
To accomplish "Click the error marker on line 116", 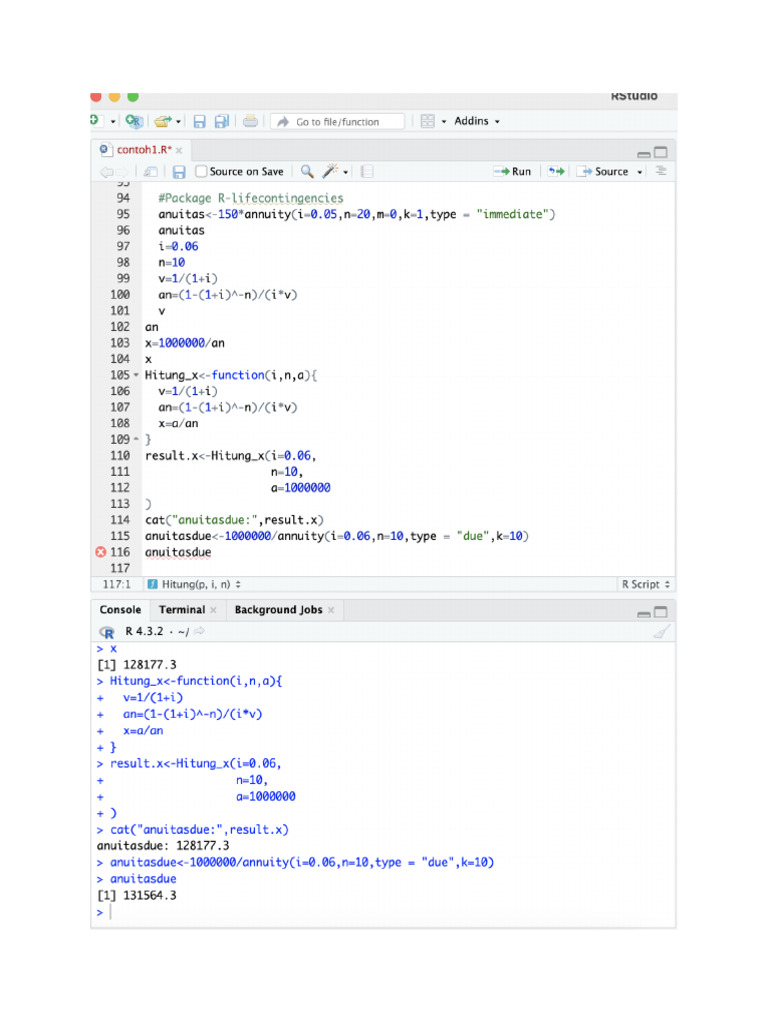I will coord(100,552).
